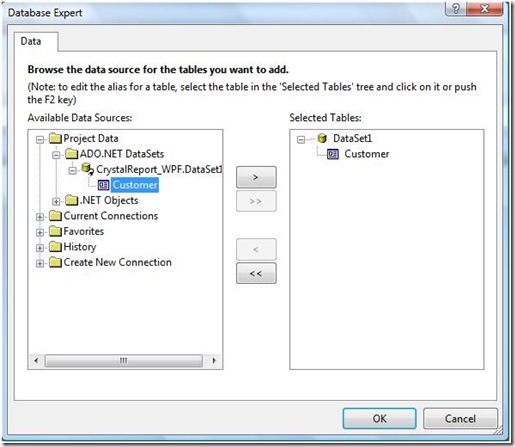Screen dimensions: 515x447
Task: Click the Cancel button
Action: (460, 418)
